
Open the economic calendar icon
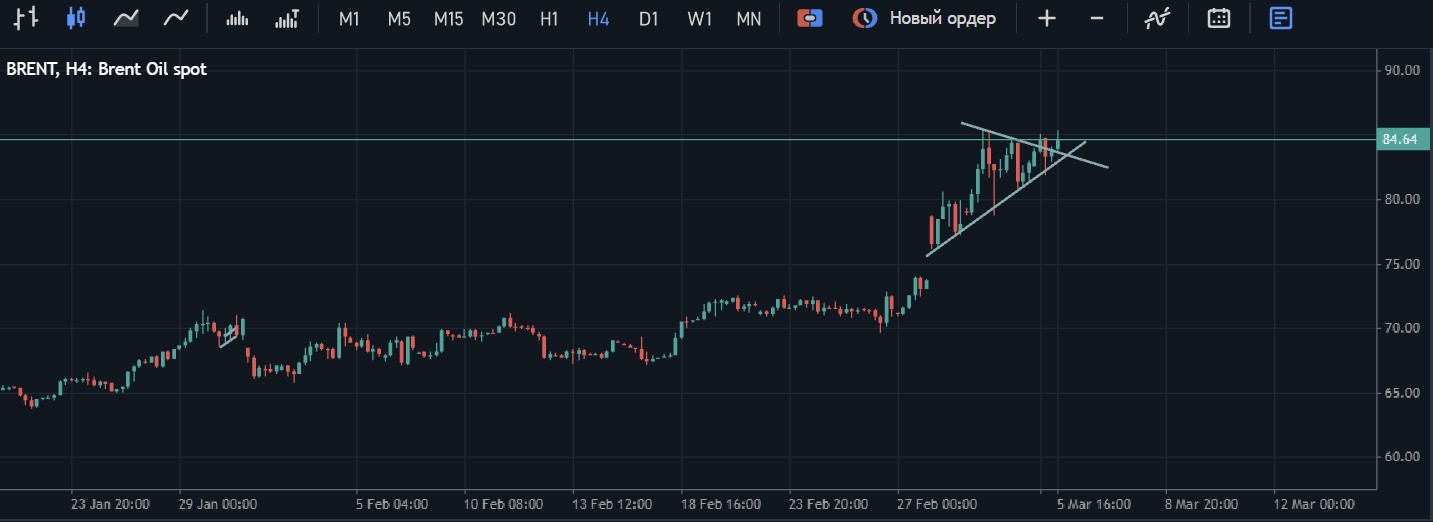[1218, 18]
